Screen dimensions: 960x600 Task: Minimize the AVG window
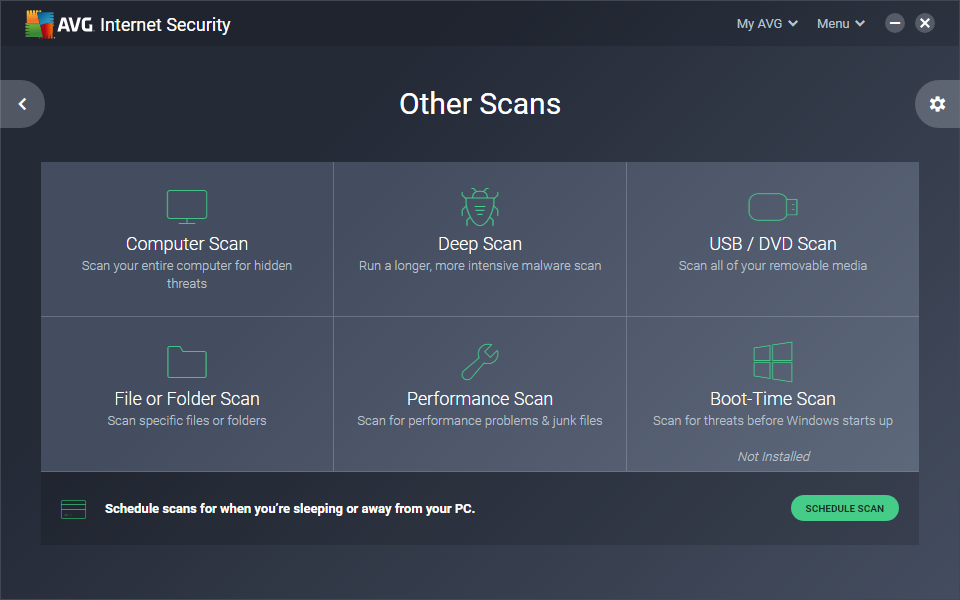(894, 23)
